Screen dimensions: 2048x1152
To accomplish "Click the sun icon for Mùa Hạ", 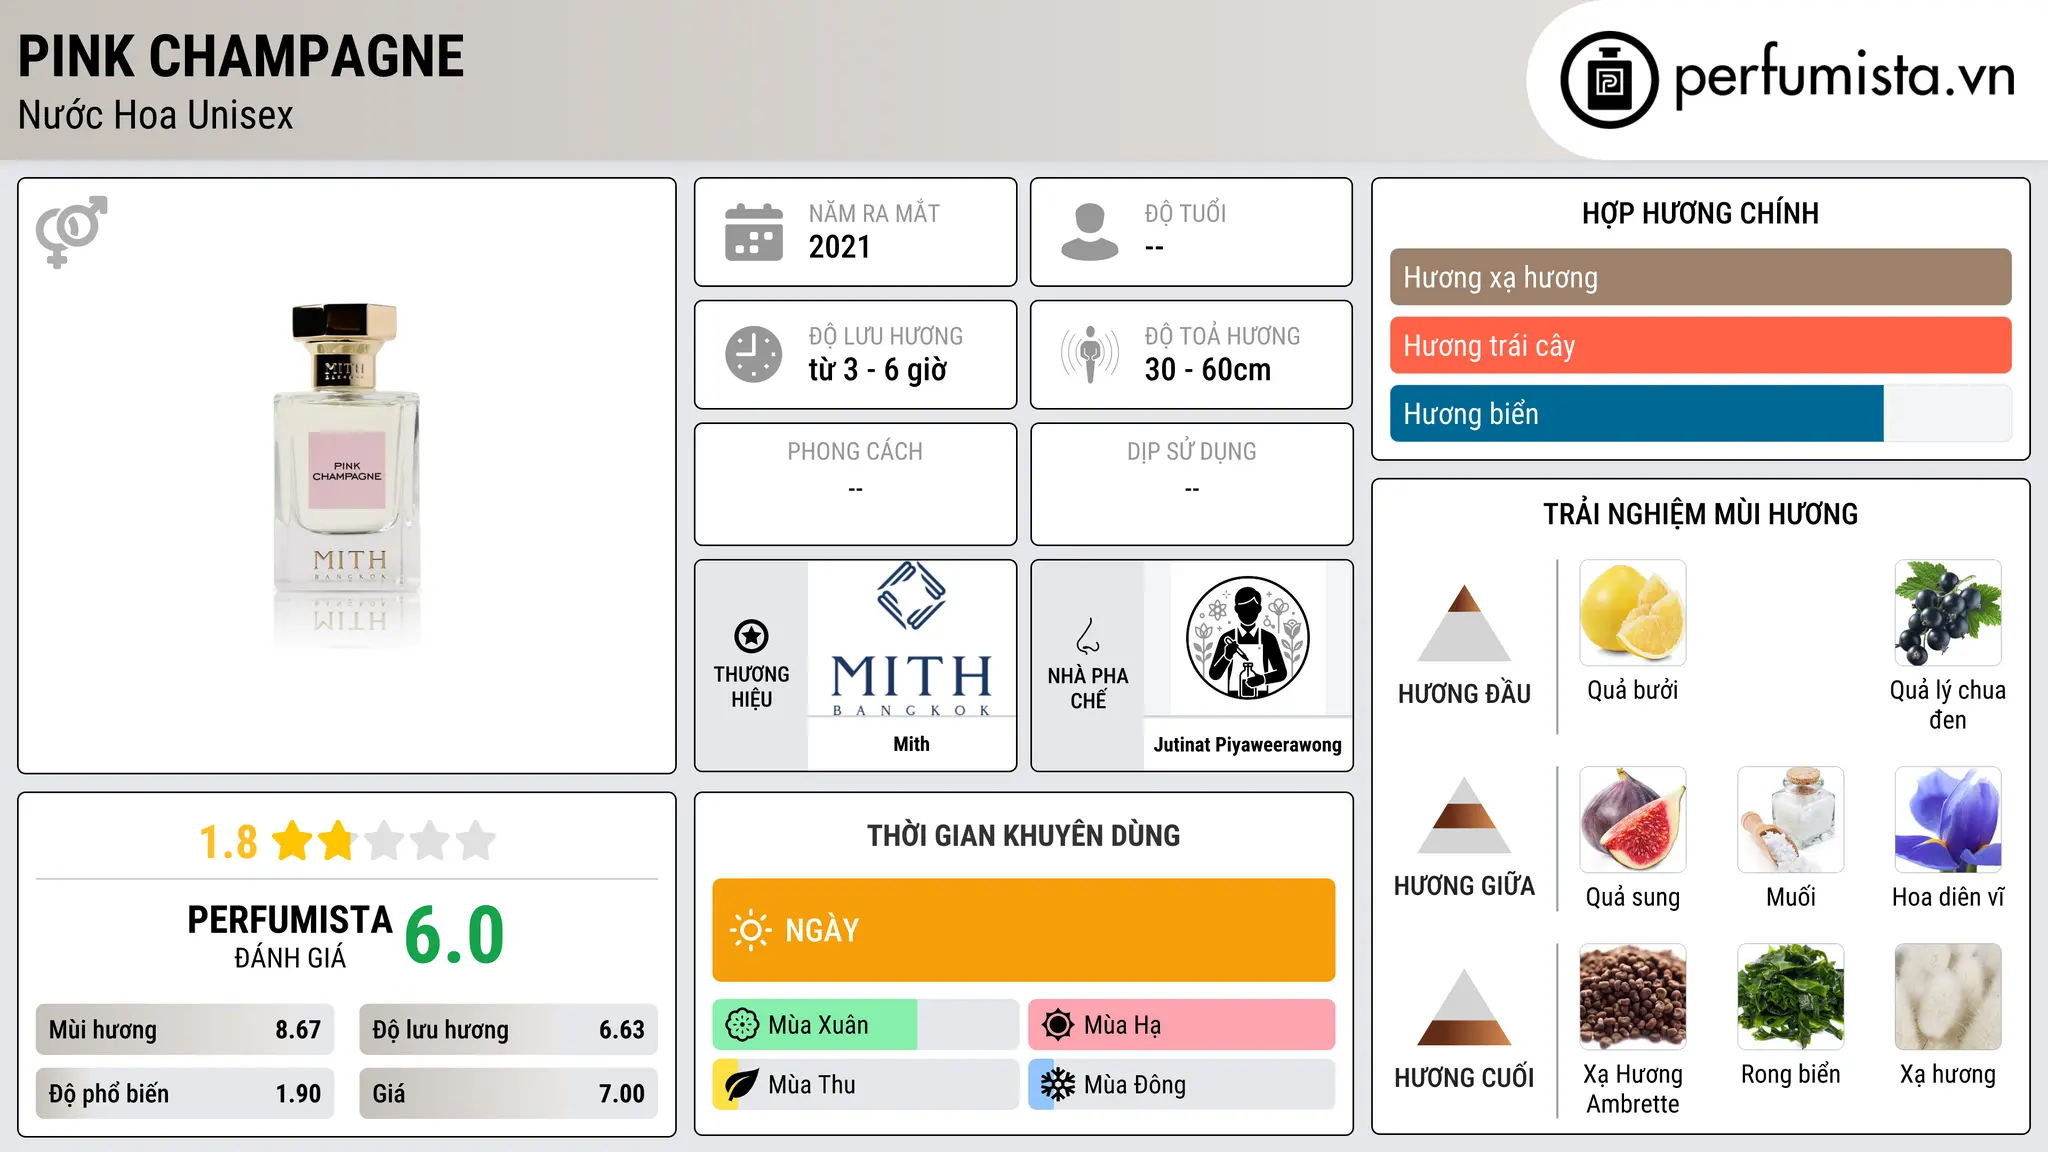I will tap(1058, 1025).
